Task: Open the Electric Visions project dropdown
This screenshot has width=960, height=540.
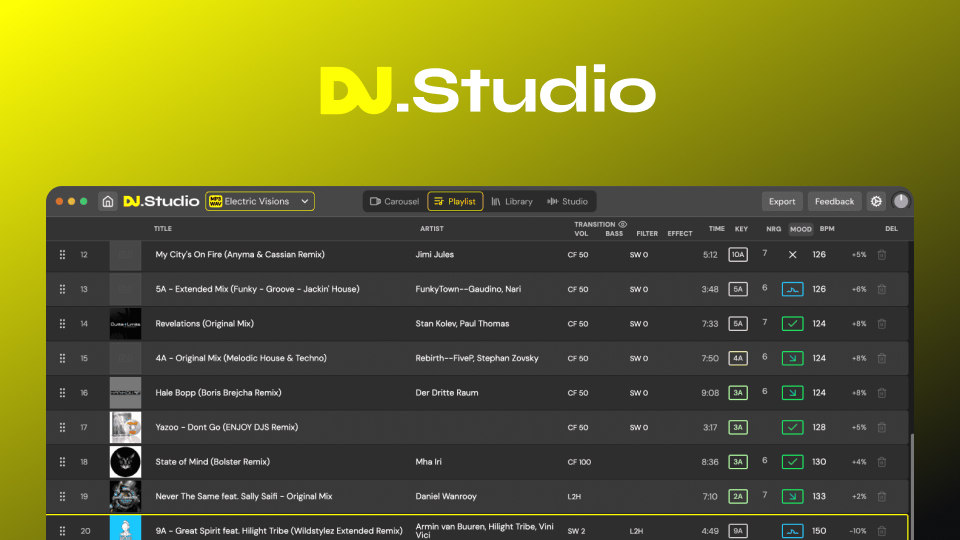Action: coord(260,201)
